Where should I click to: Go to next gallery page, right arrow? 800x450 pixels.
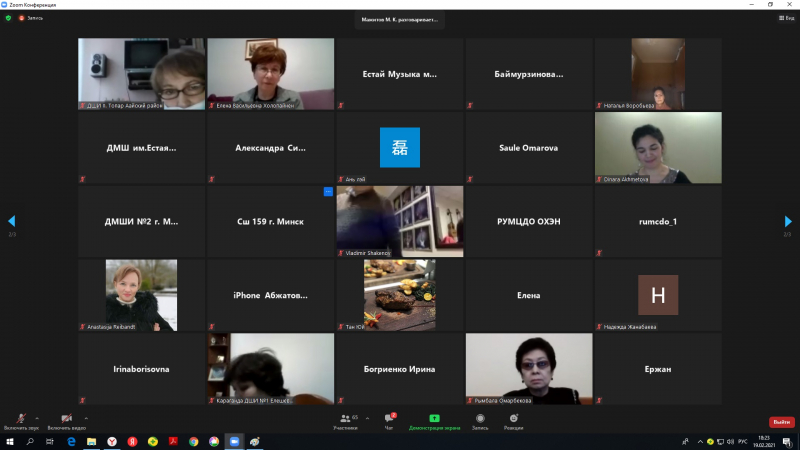coord(788,221)
